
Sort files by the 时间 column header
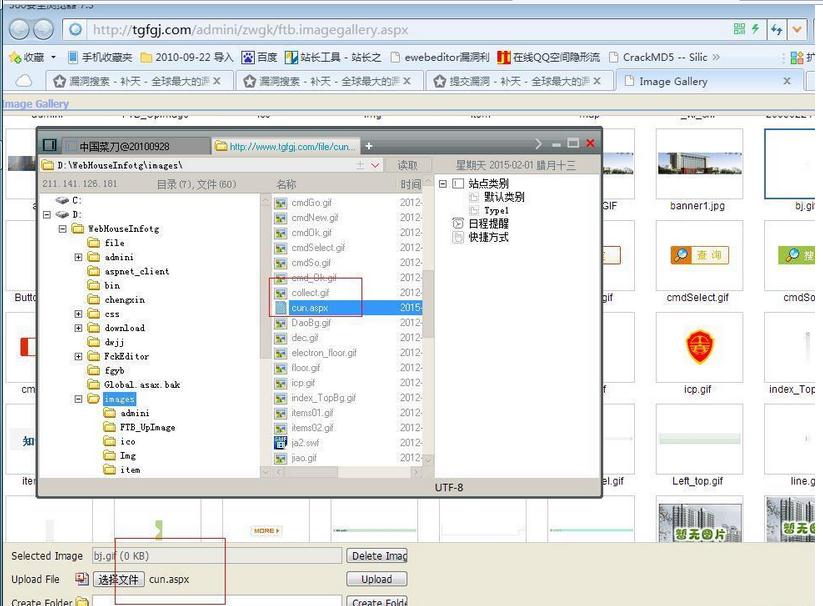pos(410,184)
